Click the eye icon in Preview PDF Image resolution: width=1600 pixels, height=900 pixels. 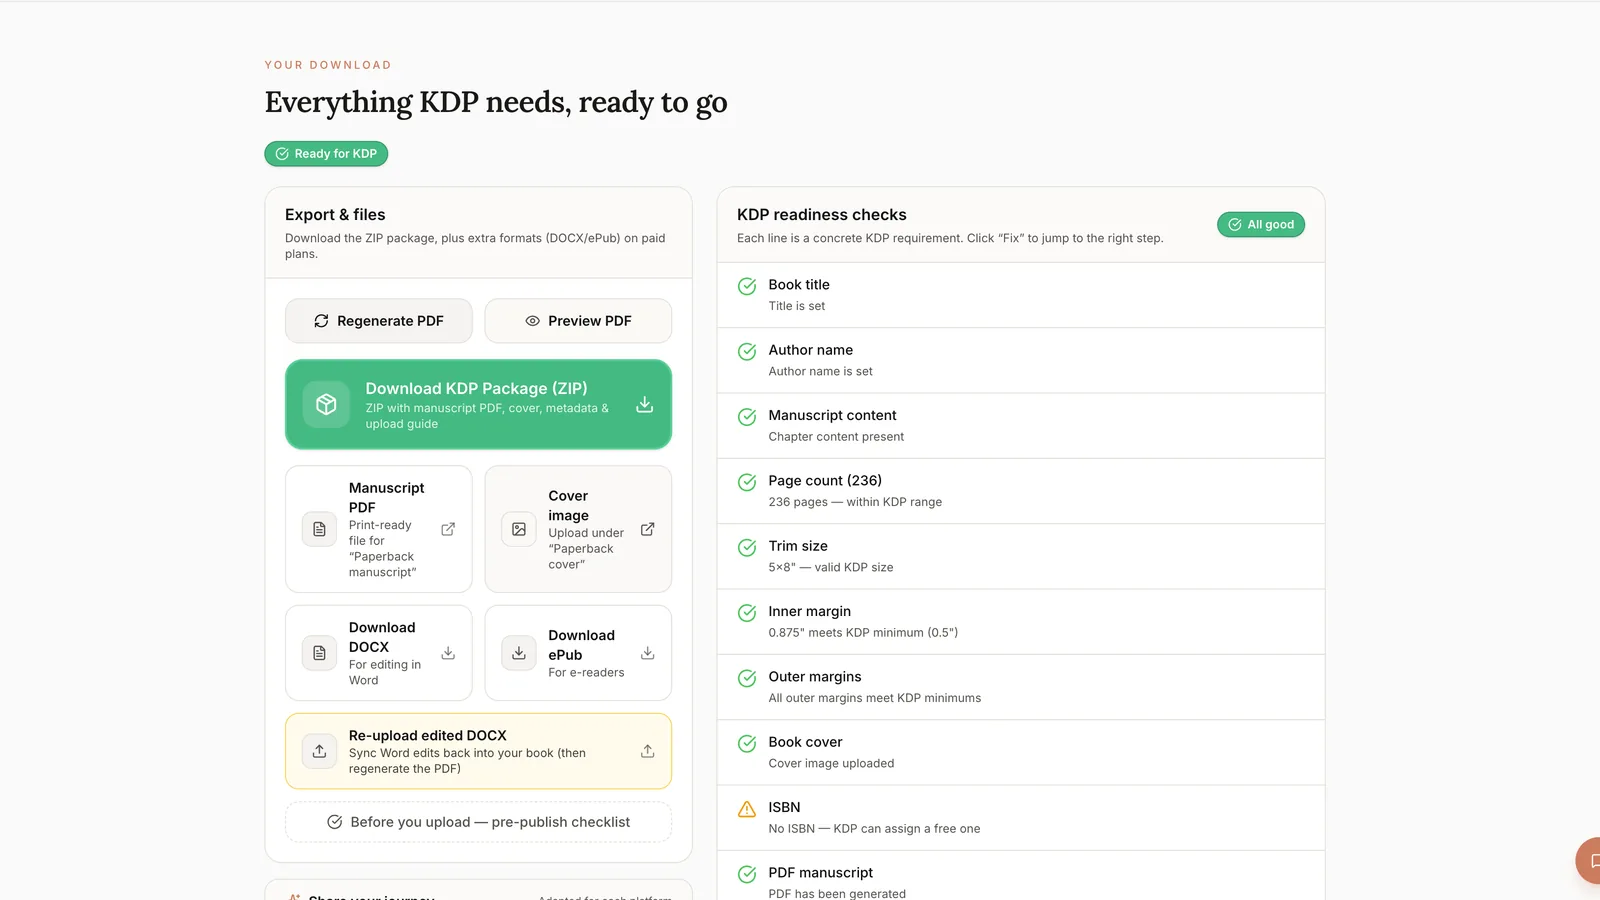532,321
